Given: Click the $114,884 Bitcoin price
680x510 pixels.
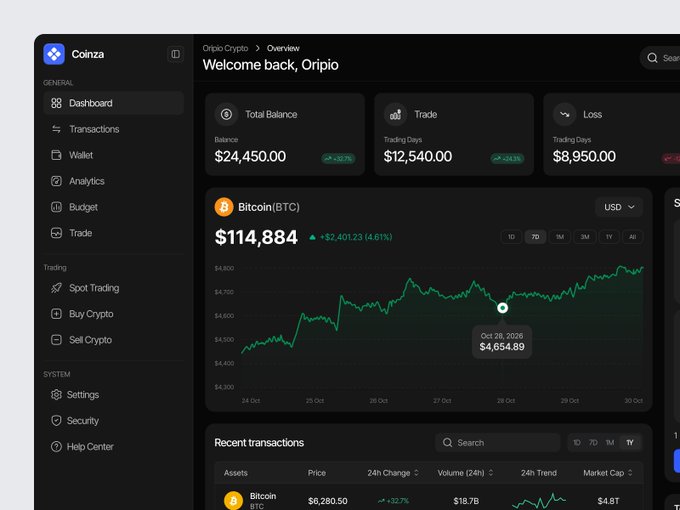Looking at the screenshot, I should tap(256, 237).
